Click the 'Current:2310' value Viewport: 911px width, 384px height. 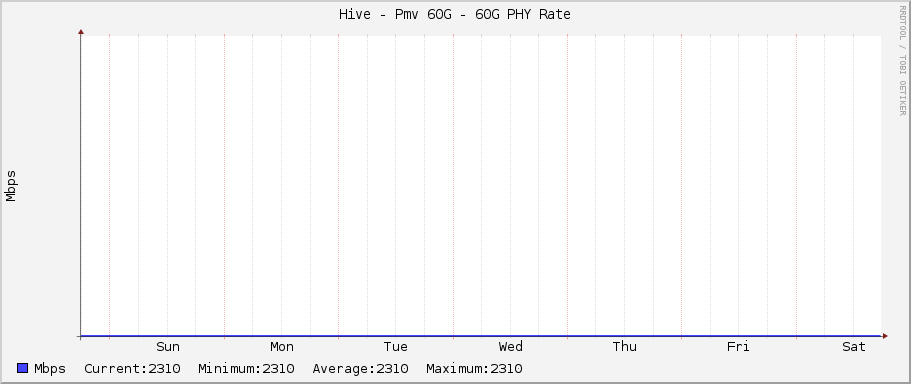[x=132, y=369]
